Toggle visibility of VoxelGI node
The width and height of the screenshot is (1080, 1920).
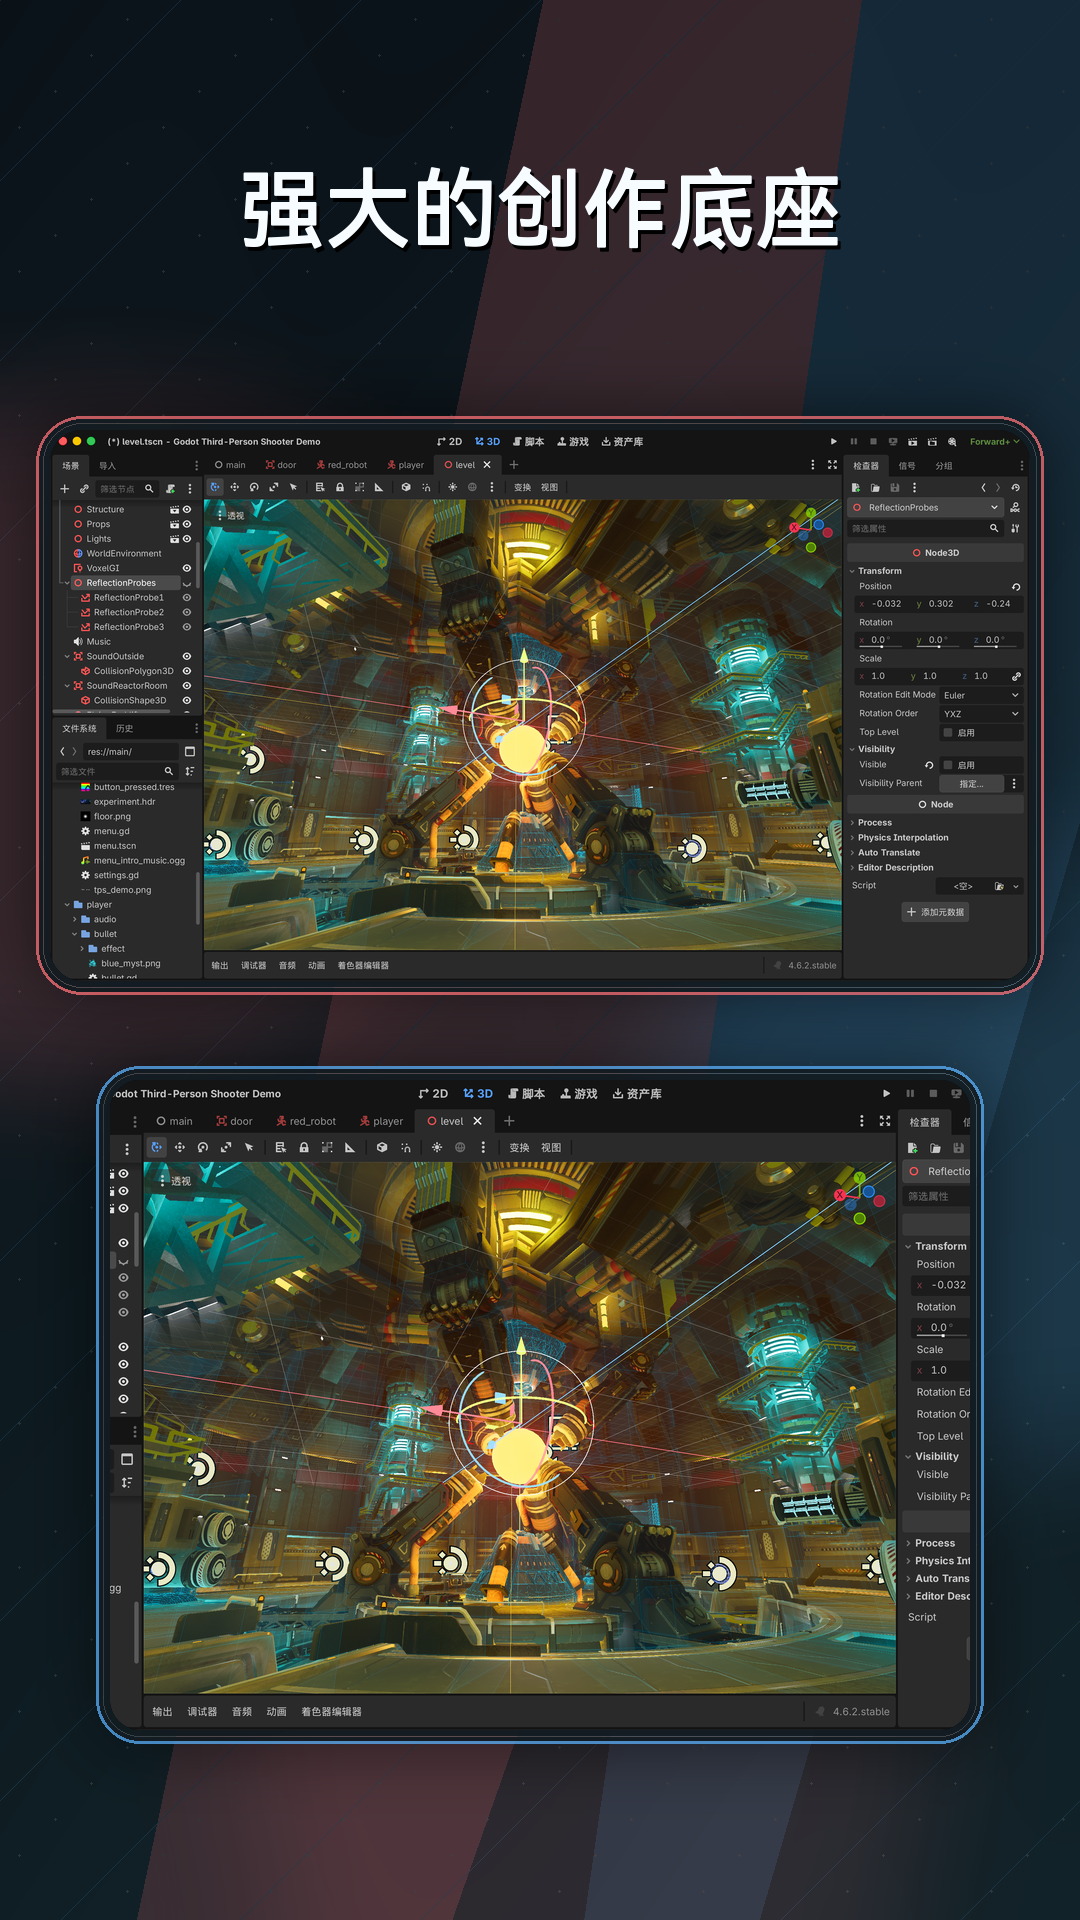click(x=186, y=568)
